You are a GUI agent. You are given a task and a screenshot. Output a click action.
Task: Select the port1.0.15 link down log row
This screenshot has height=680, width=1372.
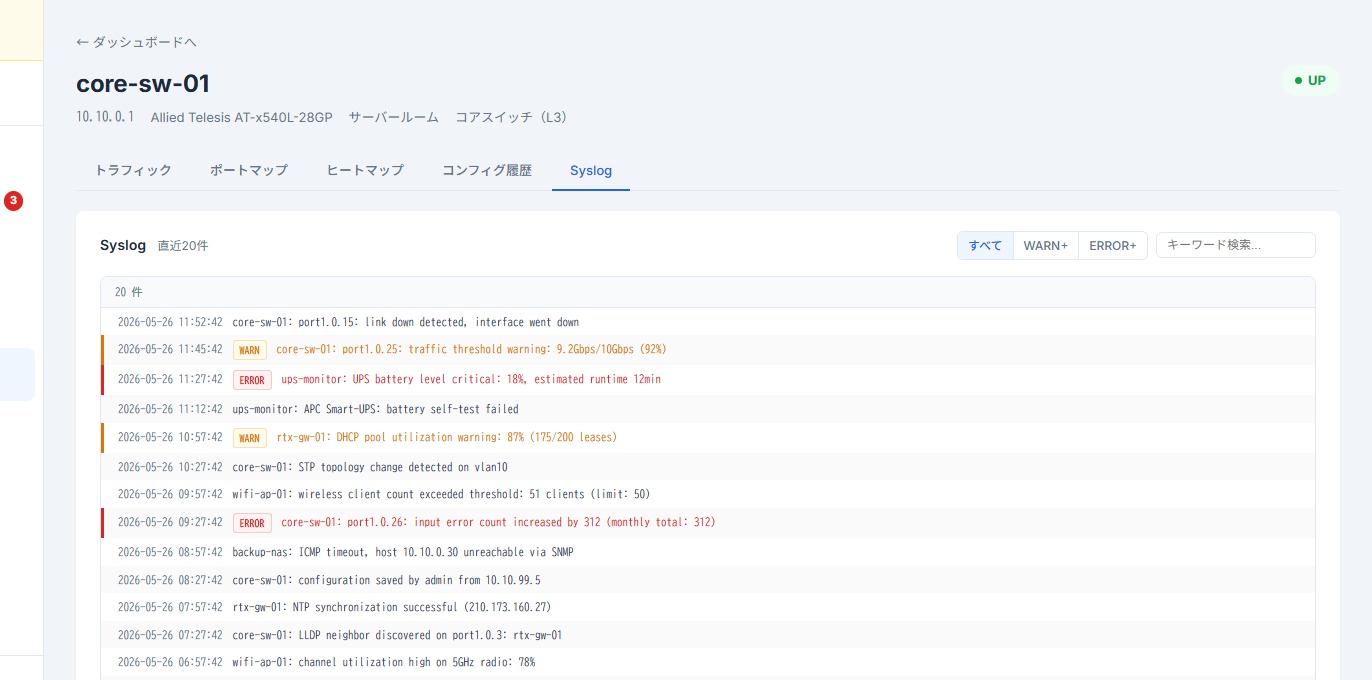tap(708, 322)
